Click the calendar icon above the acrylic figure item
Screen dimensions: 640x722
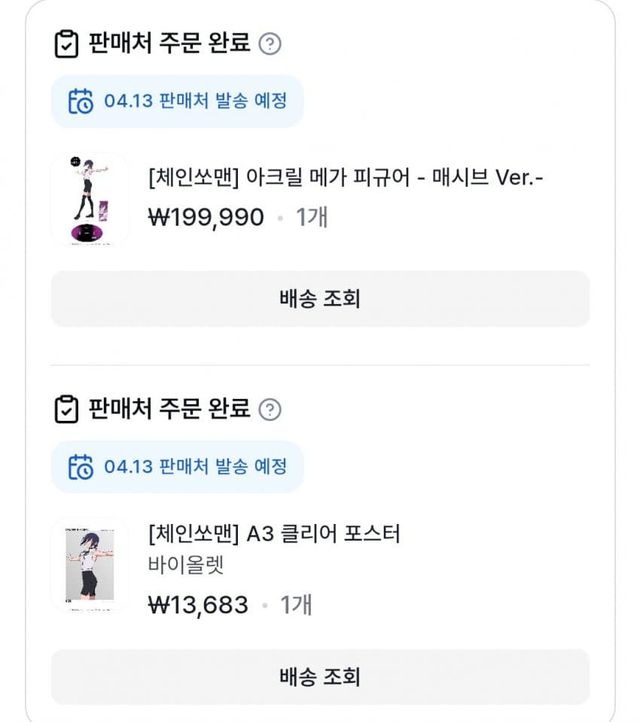tap(81, 101)
